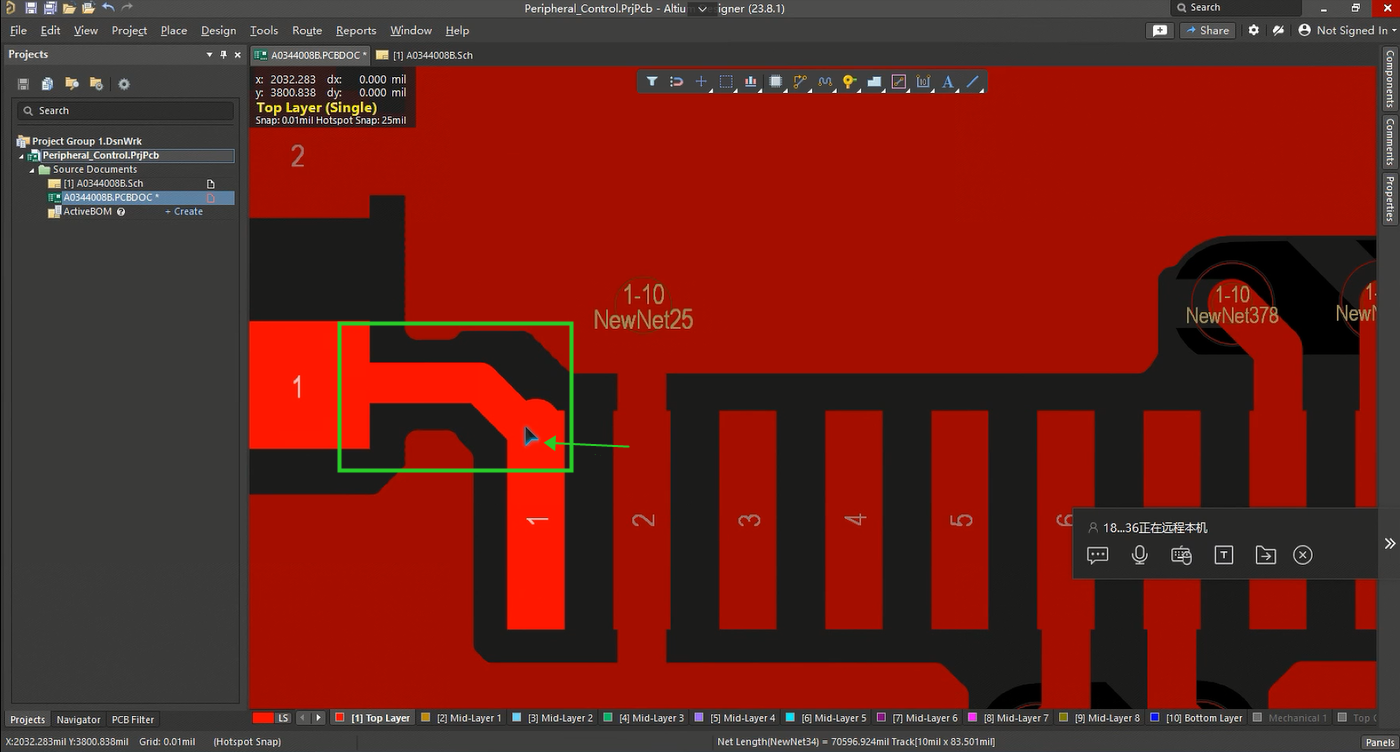Viewport: 1400px width, 752px height.
Task: Open the Projects panel dropdown arrow
Action: pyautogui.click(x=209, y=55)
